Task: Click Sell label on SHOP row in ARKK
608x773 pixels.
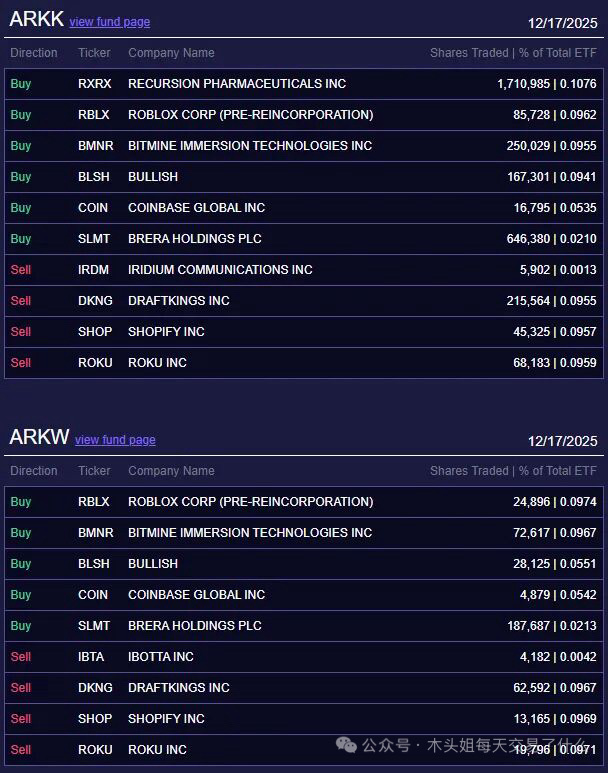Action: [21, 332]
